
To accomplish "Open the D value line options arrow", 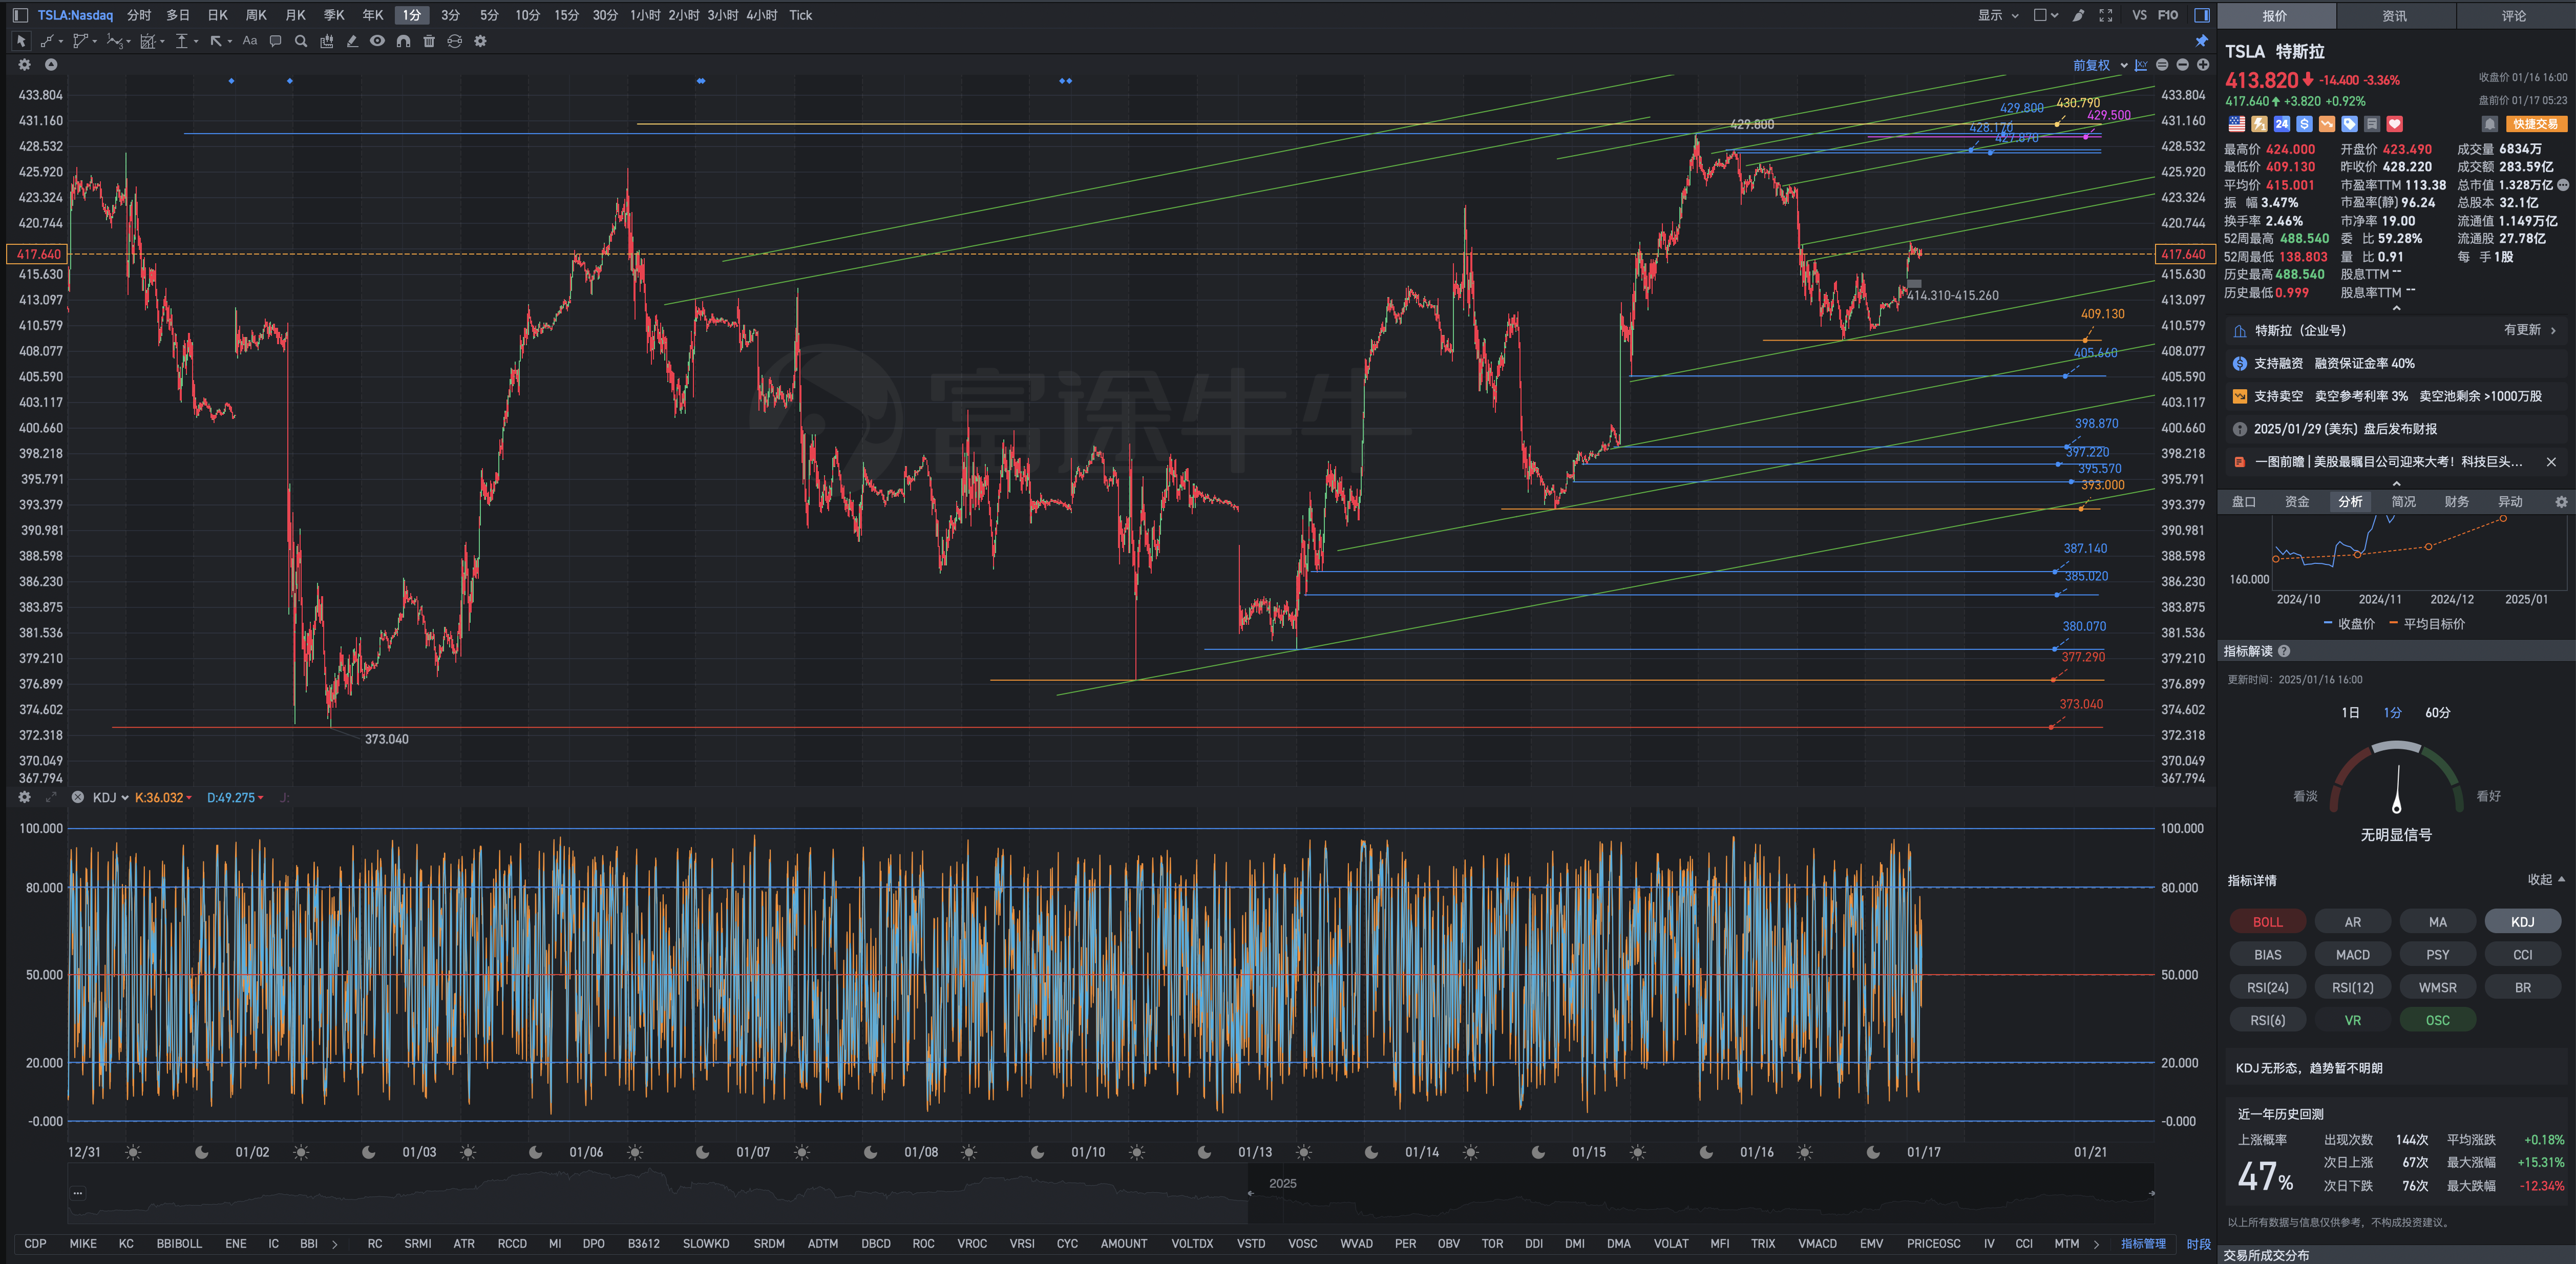I will (x=261, y=798).
